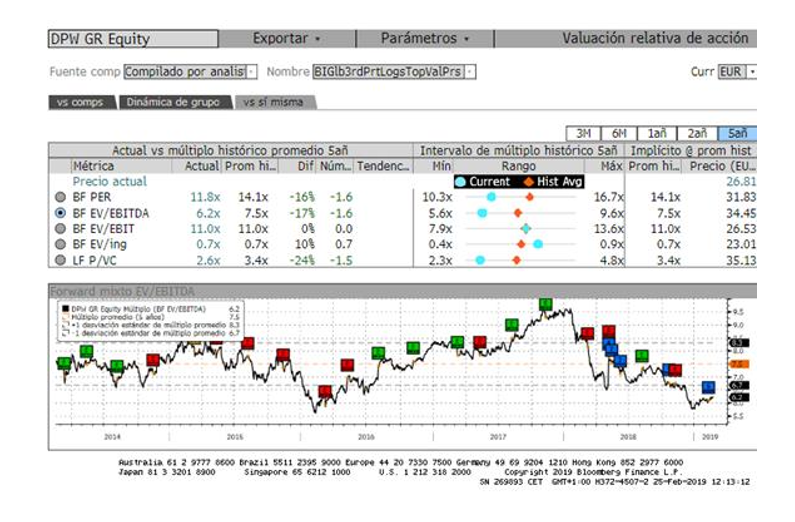
Task: Click the BF EV/EBITDA actual value 6.2x
Action: 208,213
